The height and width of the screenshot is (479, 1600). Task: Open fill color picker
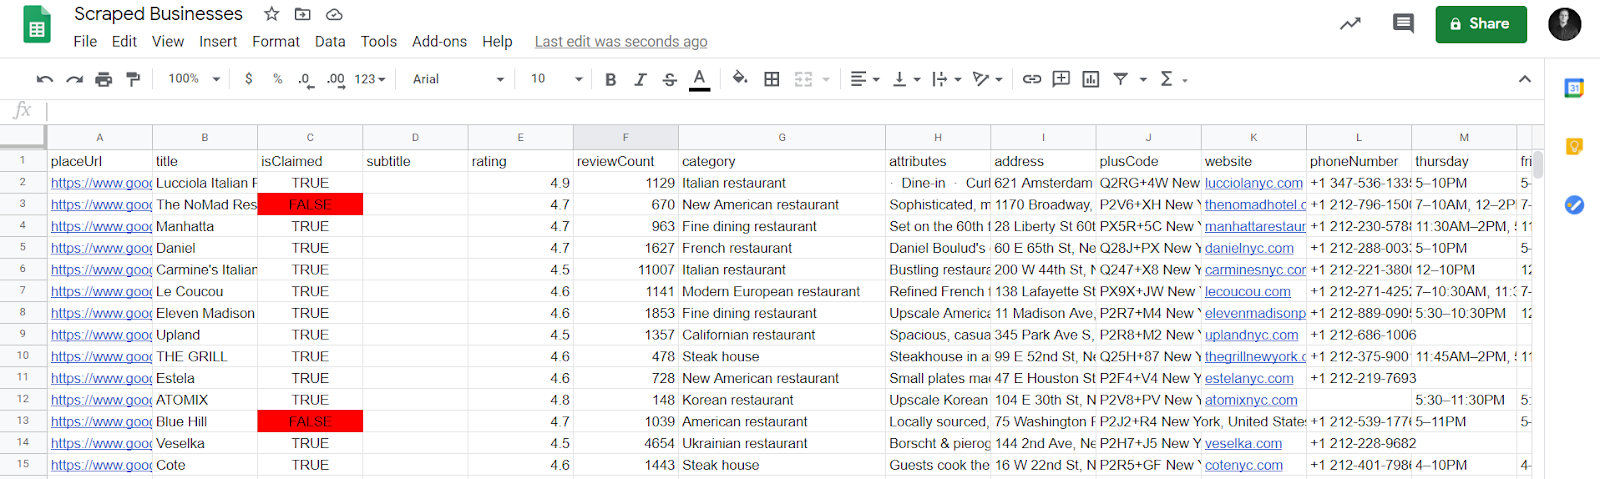click(x=740, y=79)
